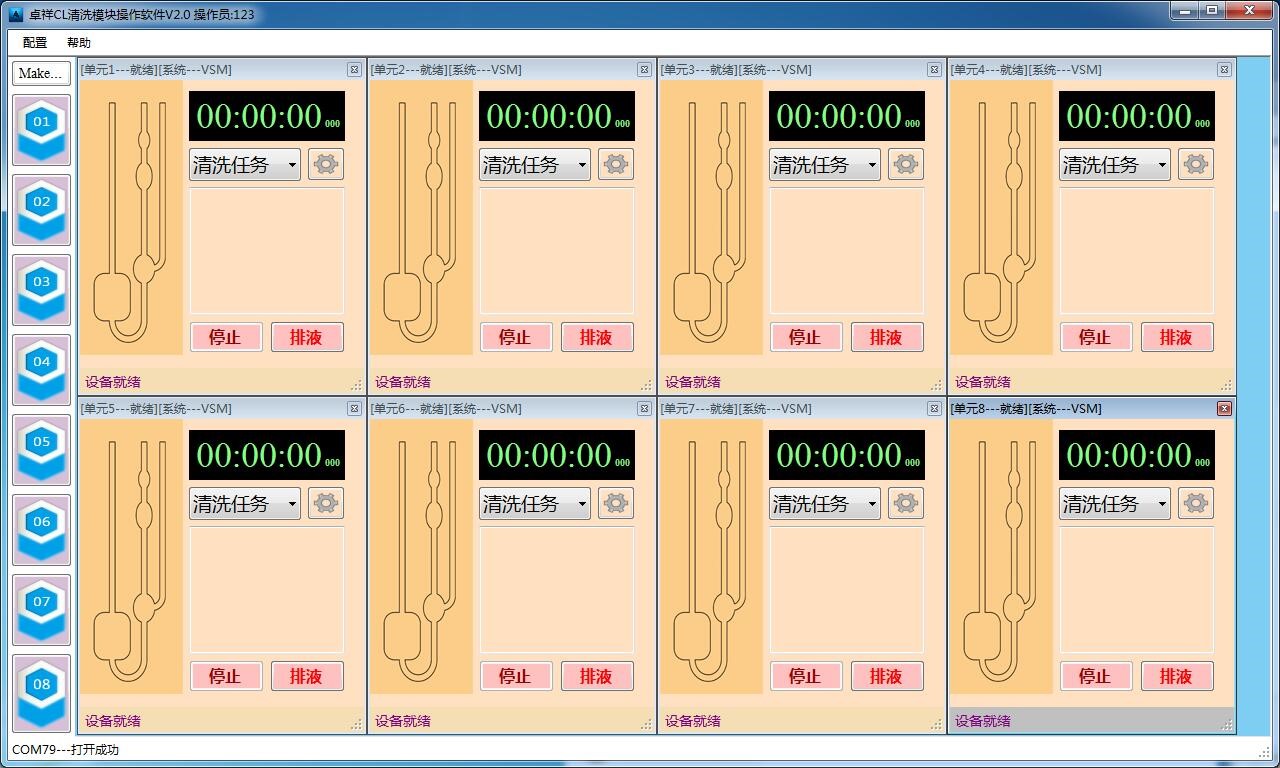Click the empty task list box in unit 4
The height and width of the screenshot is (768, 1280).
1136,250
